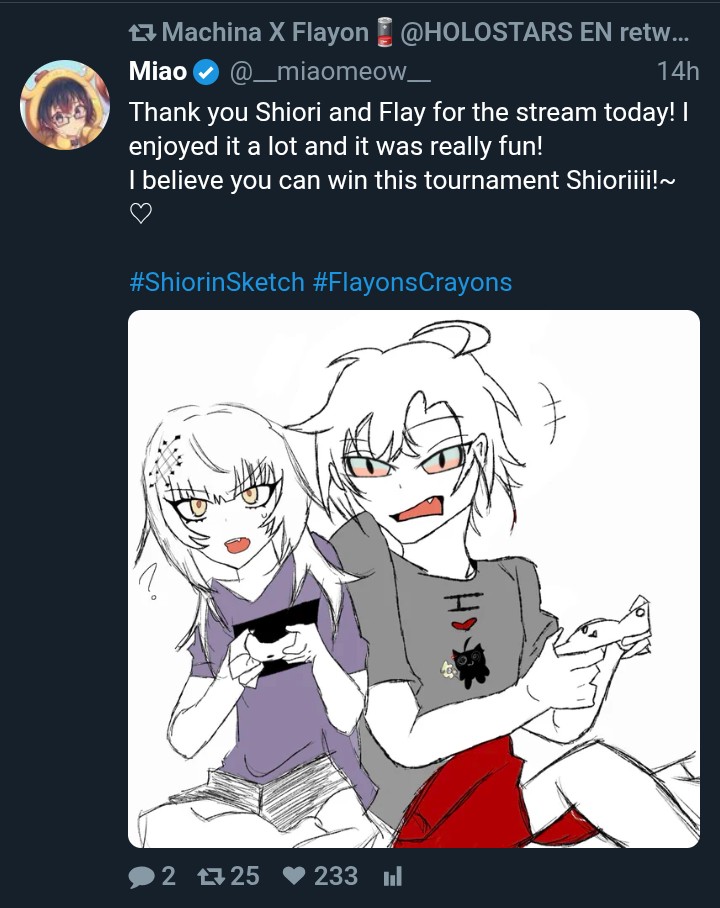
Task: Open the Machina X Flayon retweeter profile
Action: pos(265,32)
